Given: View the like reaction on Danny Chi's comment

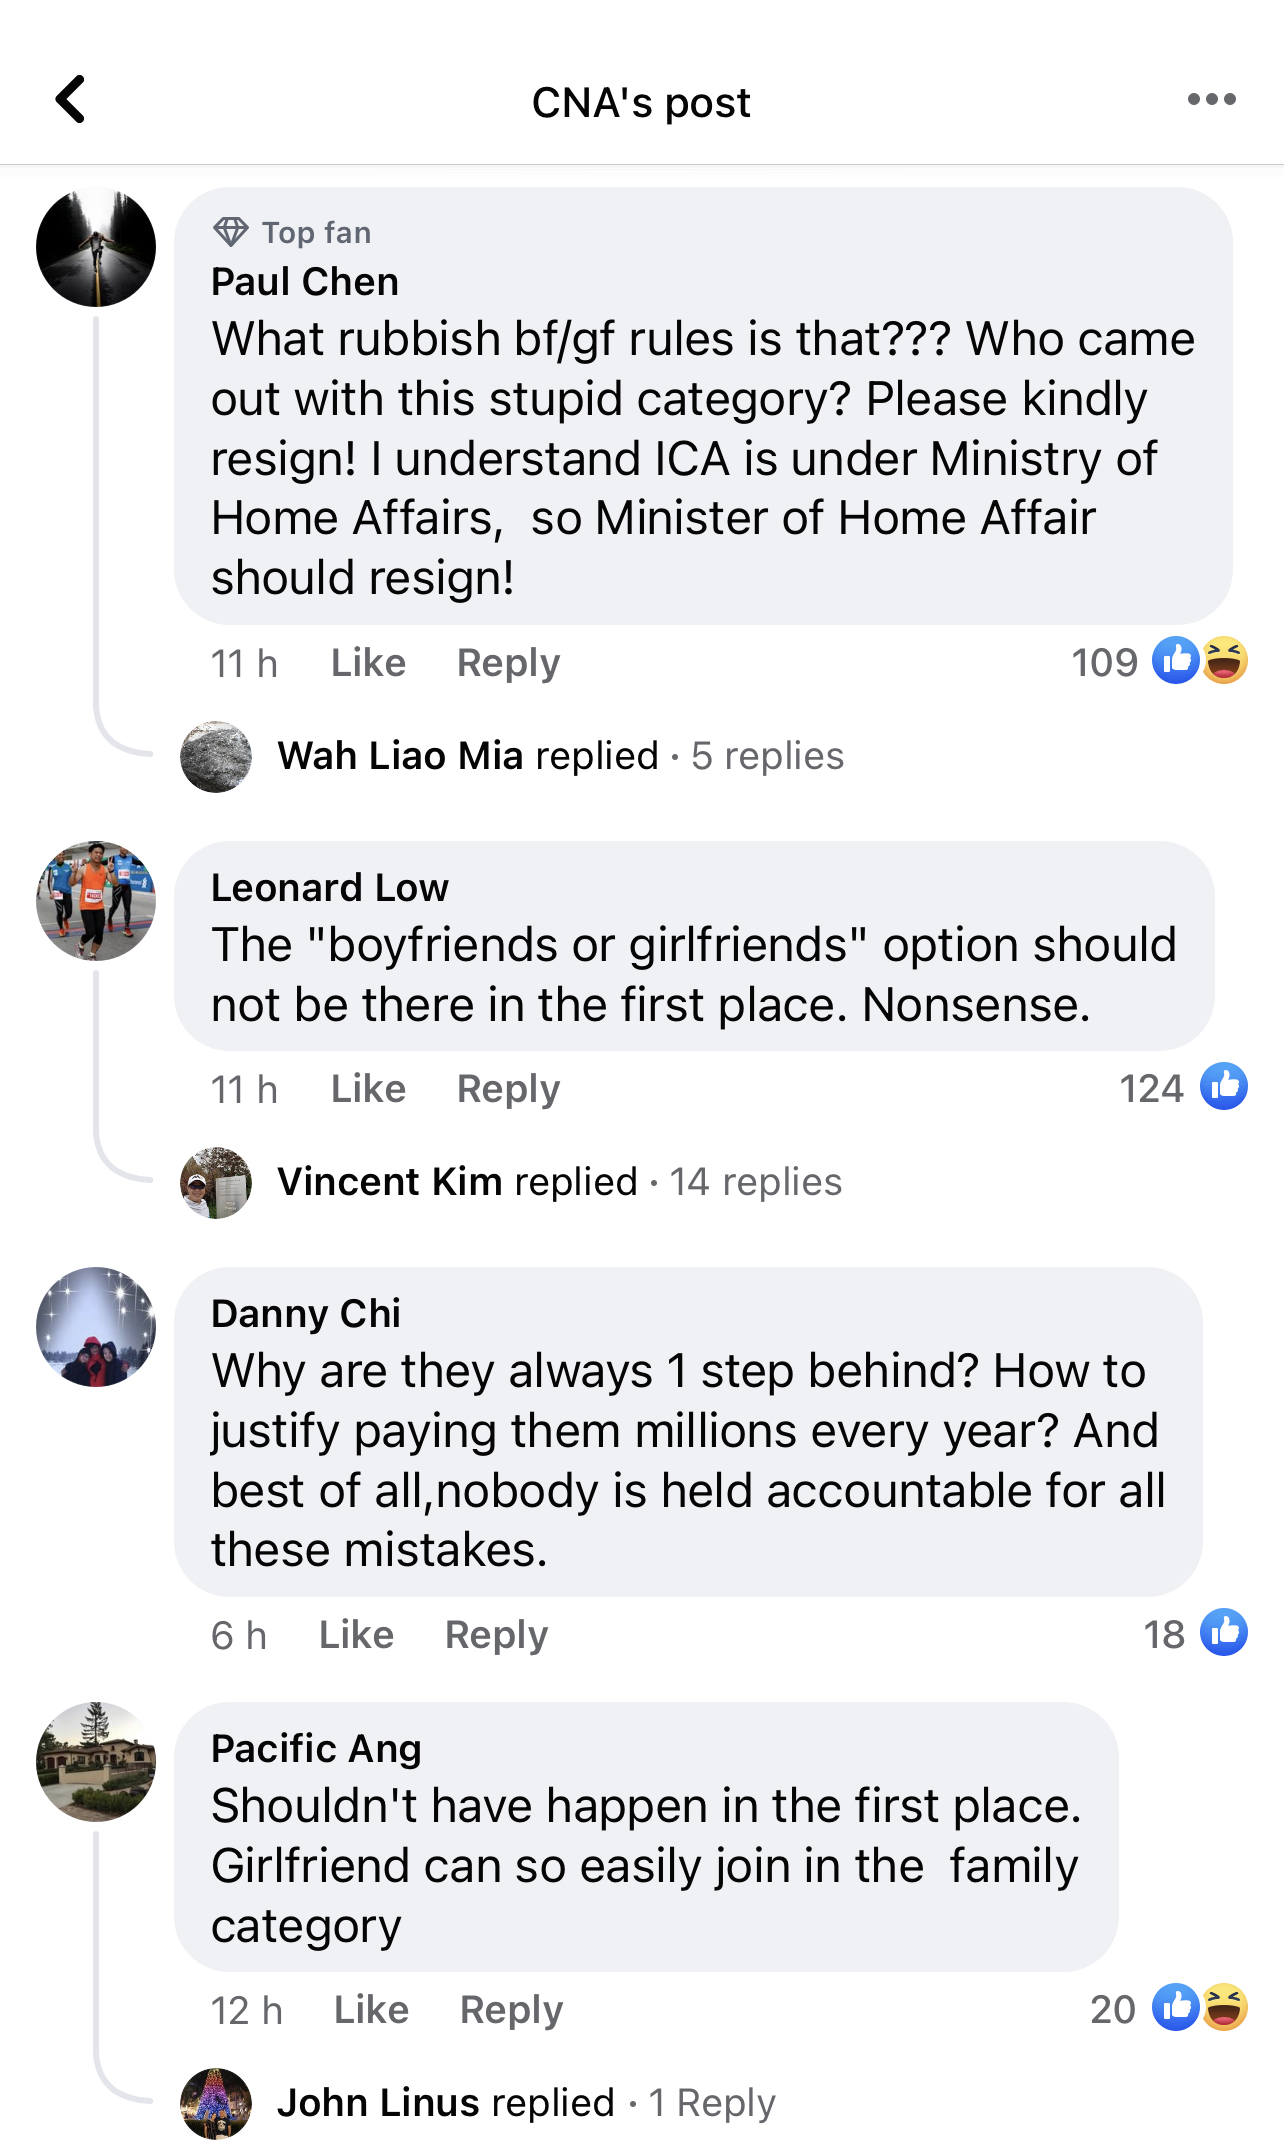Looking at the screenshot, I should (x=1223, y=1633).
